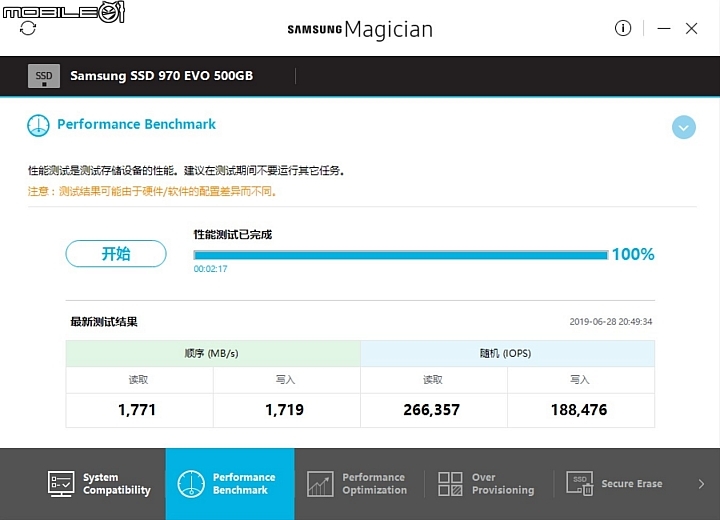Click the Secure Erase SSD trash icon
Image resolution: width=720 pixels, height=520 pixels.
(579, 484)
